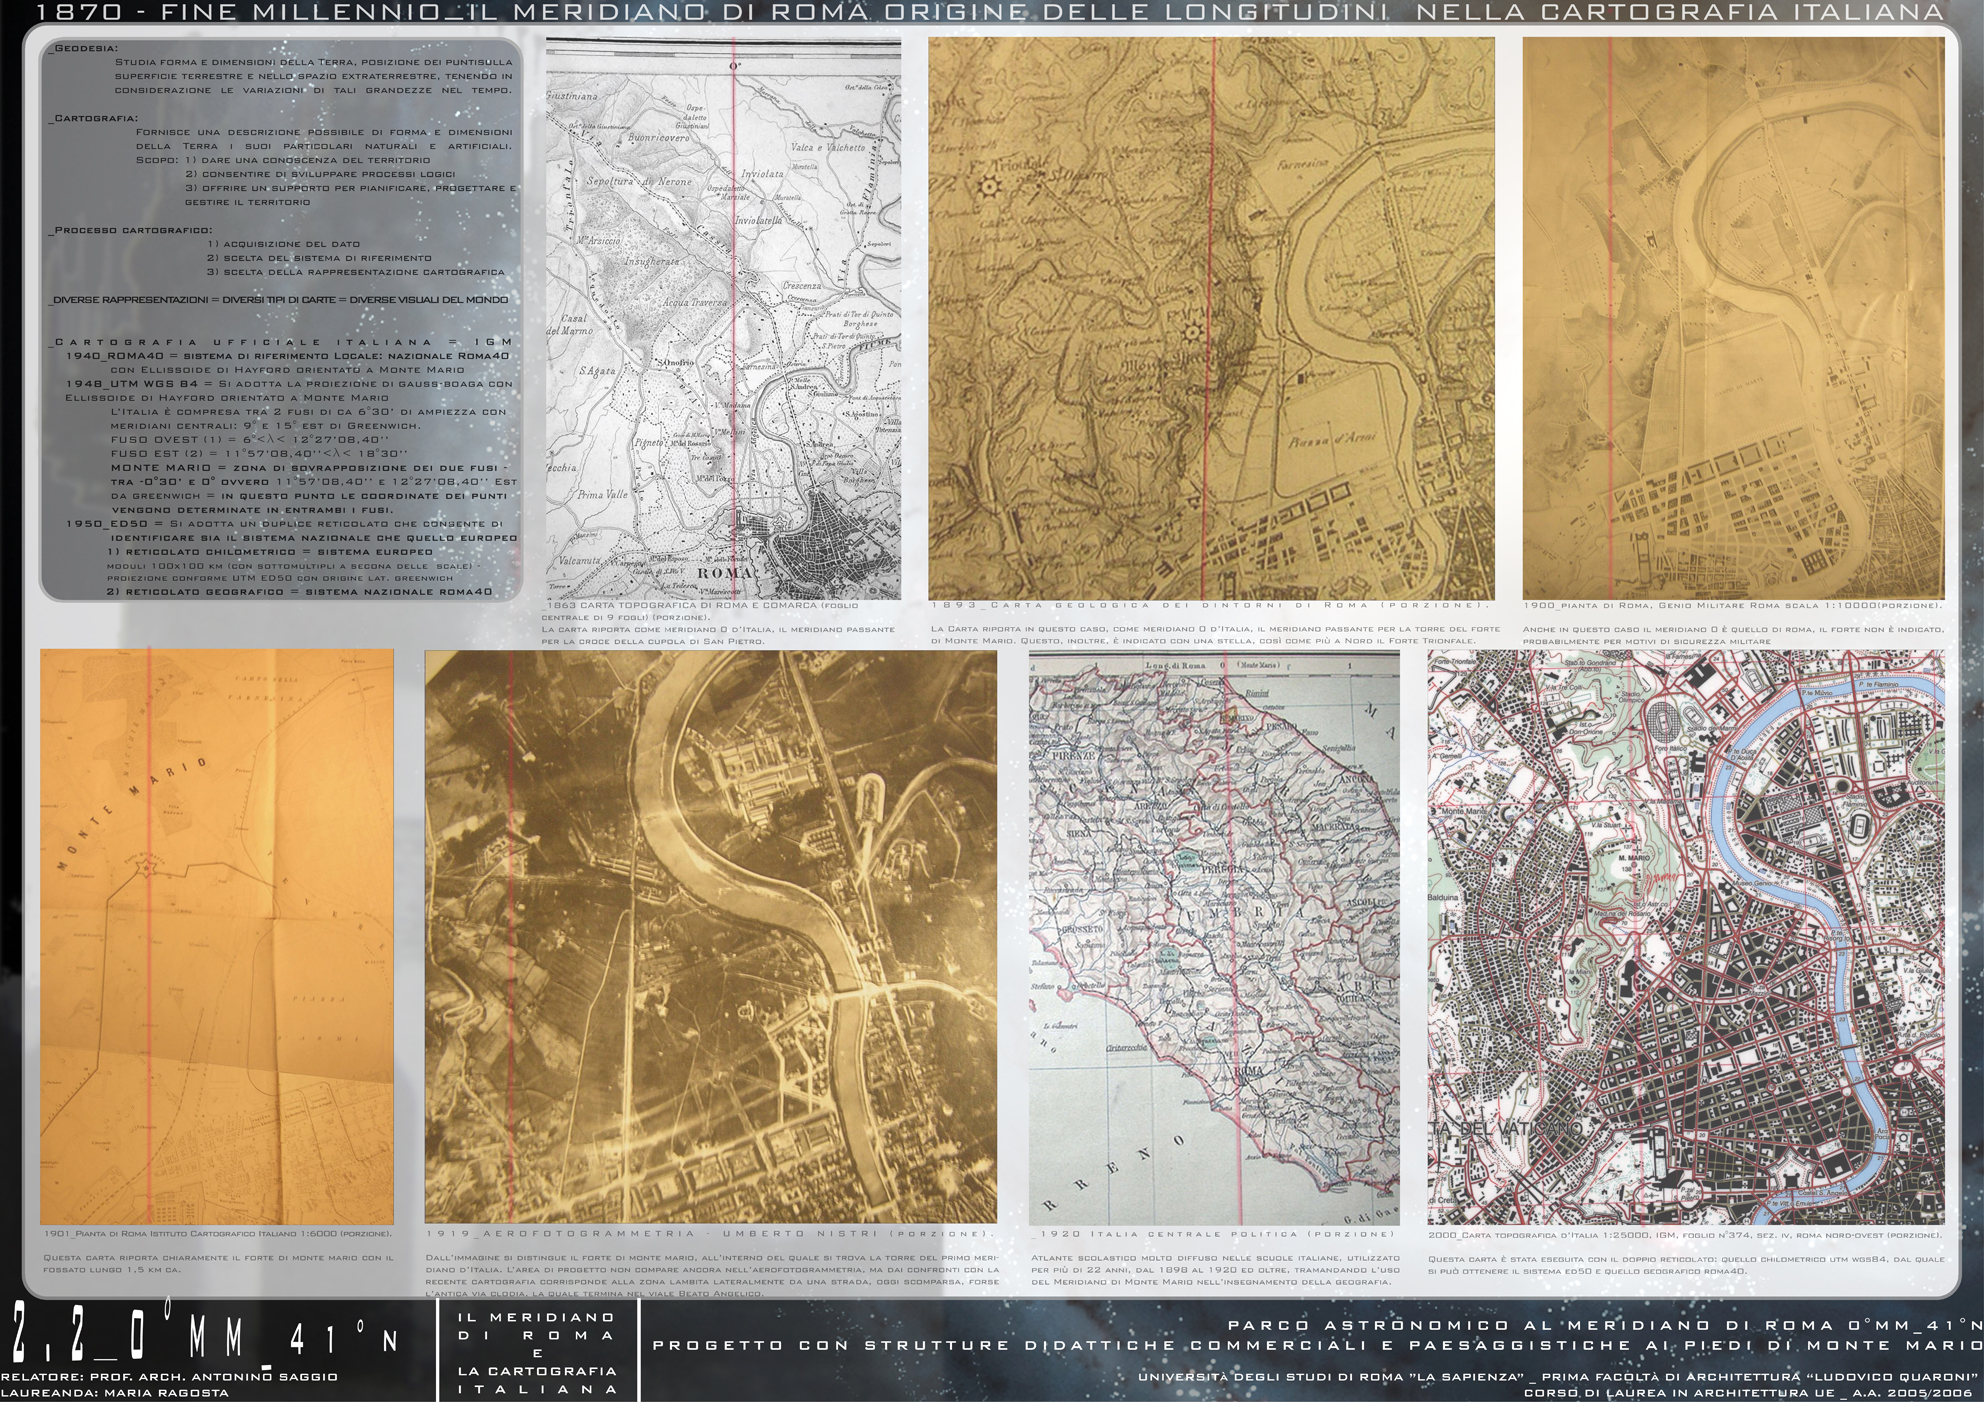Viewport: 1984px width, 1402px height.
Task: Click the ROMA label on 1863 map
Action: pyautogui.click(x=723, y=574)
